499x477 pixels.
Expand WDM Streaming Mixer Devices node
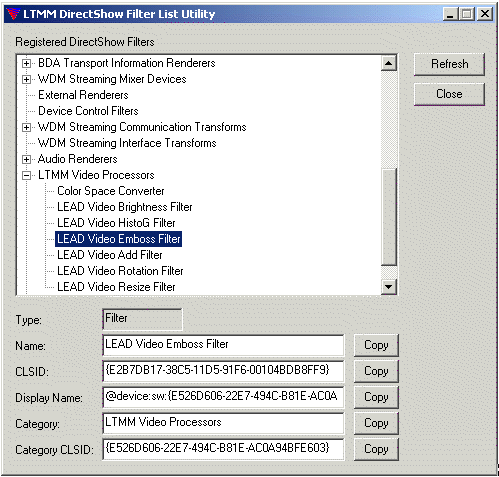(x=26, y=79)
